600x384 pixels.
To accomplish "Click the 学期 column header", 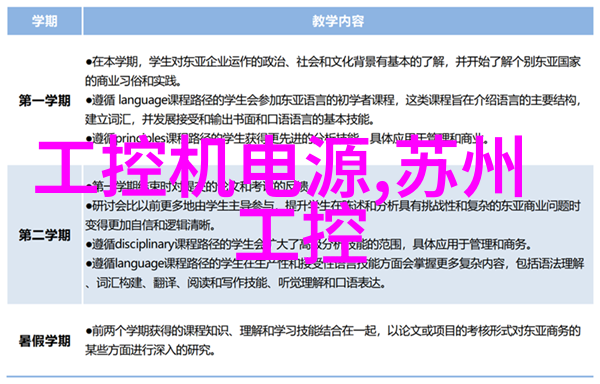I will (44, 21).
